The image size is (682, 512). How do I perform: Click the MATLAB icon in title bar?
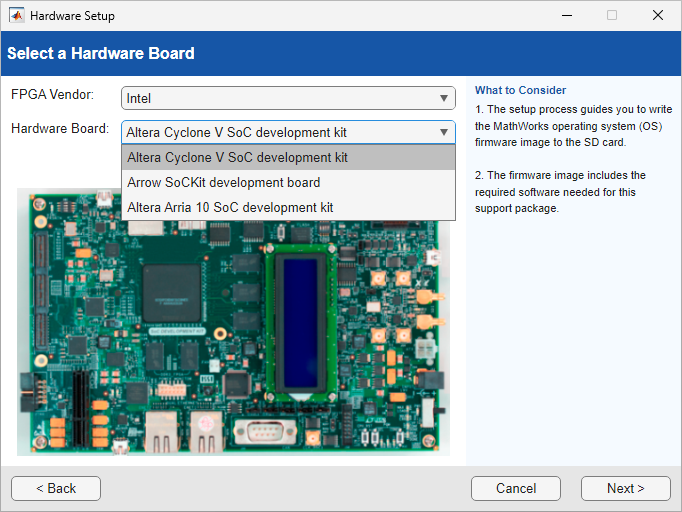point(17,16)
